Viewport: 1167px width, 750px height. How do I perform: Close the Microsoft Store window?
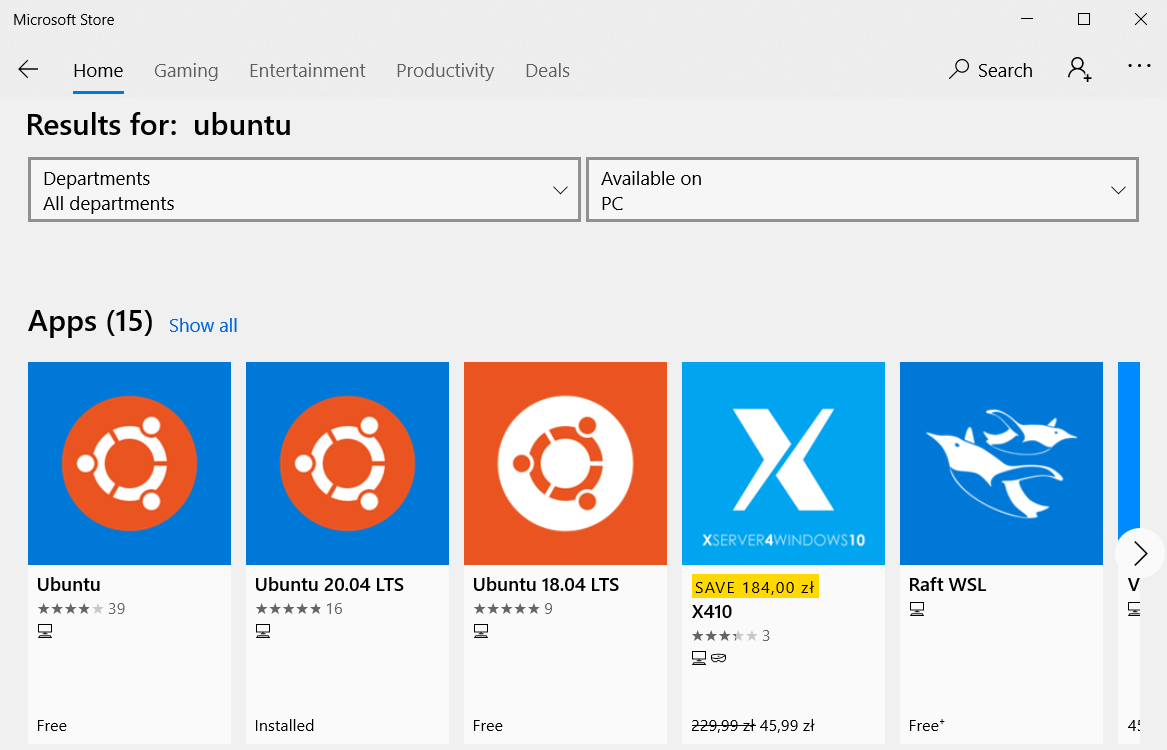(1140, 19)
